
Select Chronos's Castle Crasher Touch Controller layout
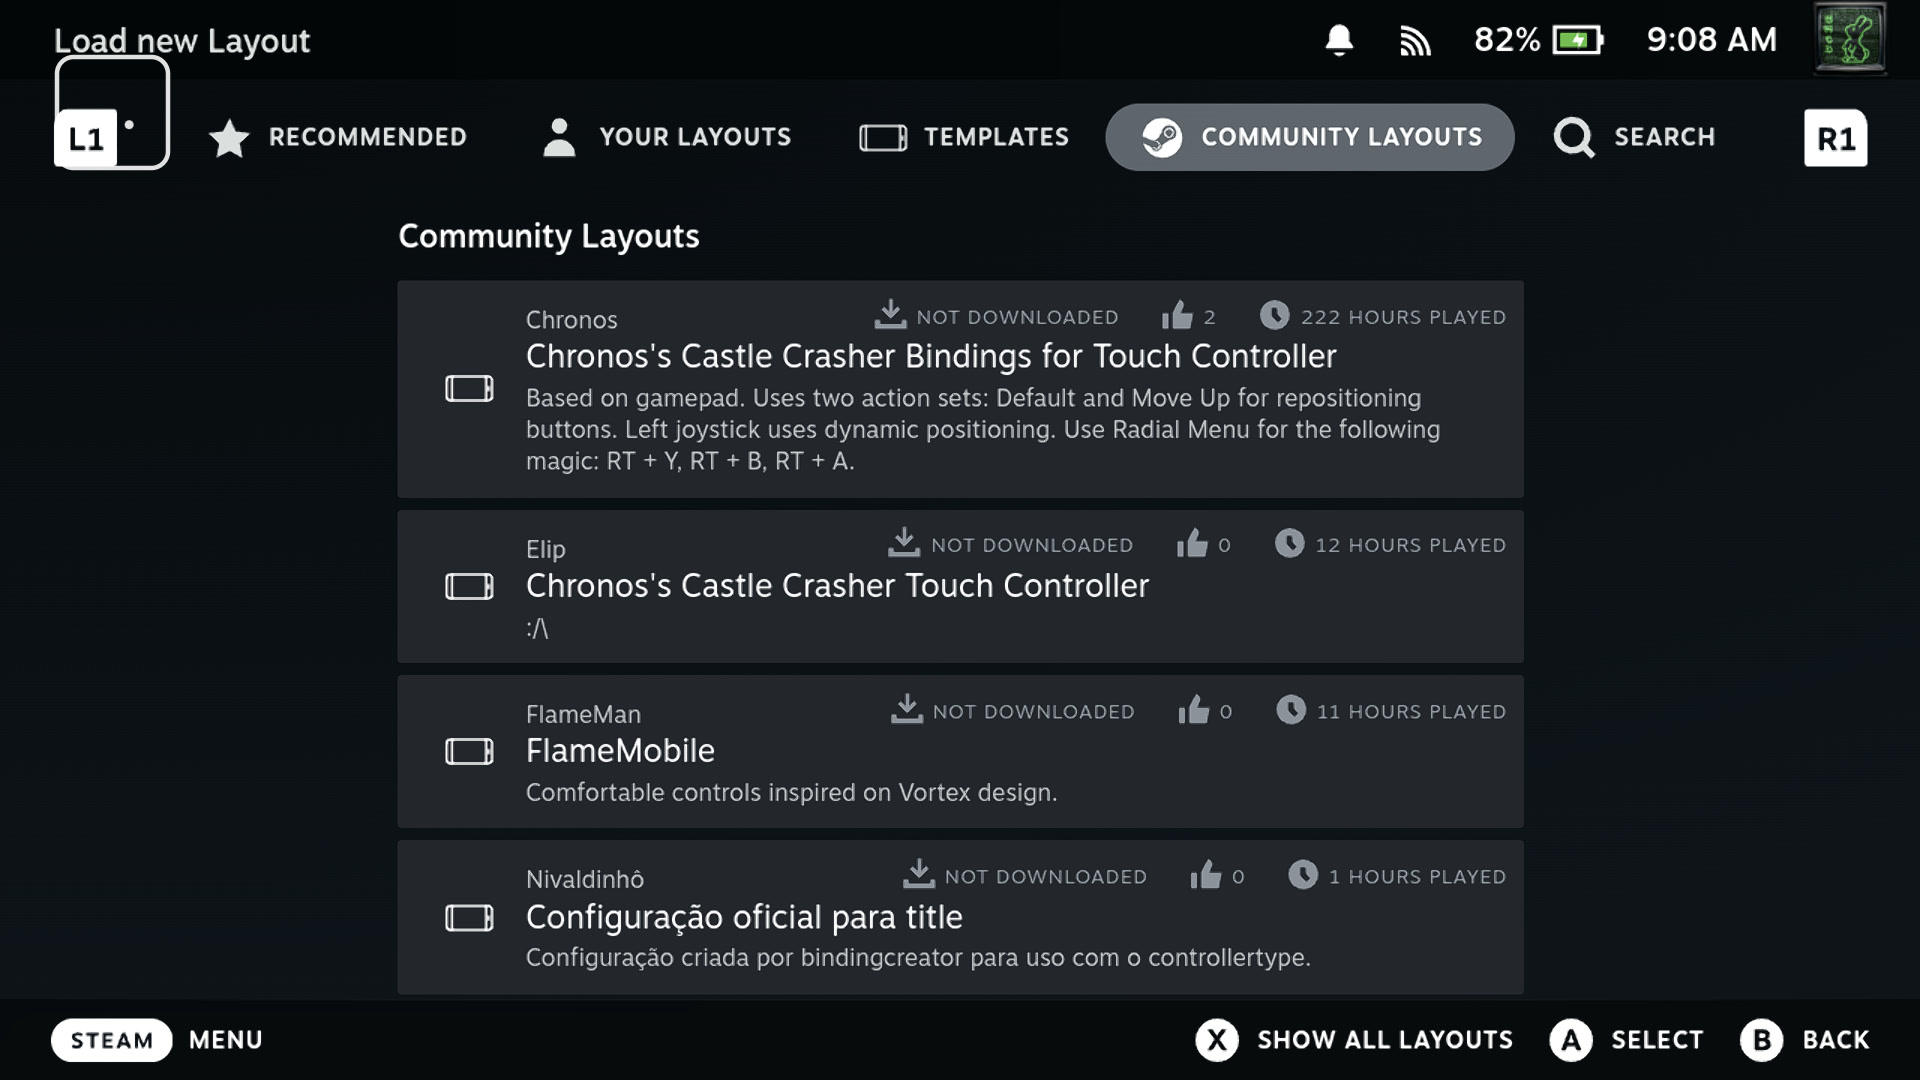point(837,586)
